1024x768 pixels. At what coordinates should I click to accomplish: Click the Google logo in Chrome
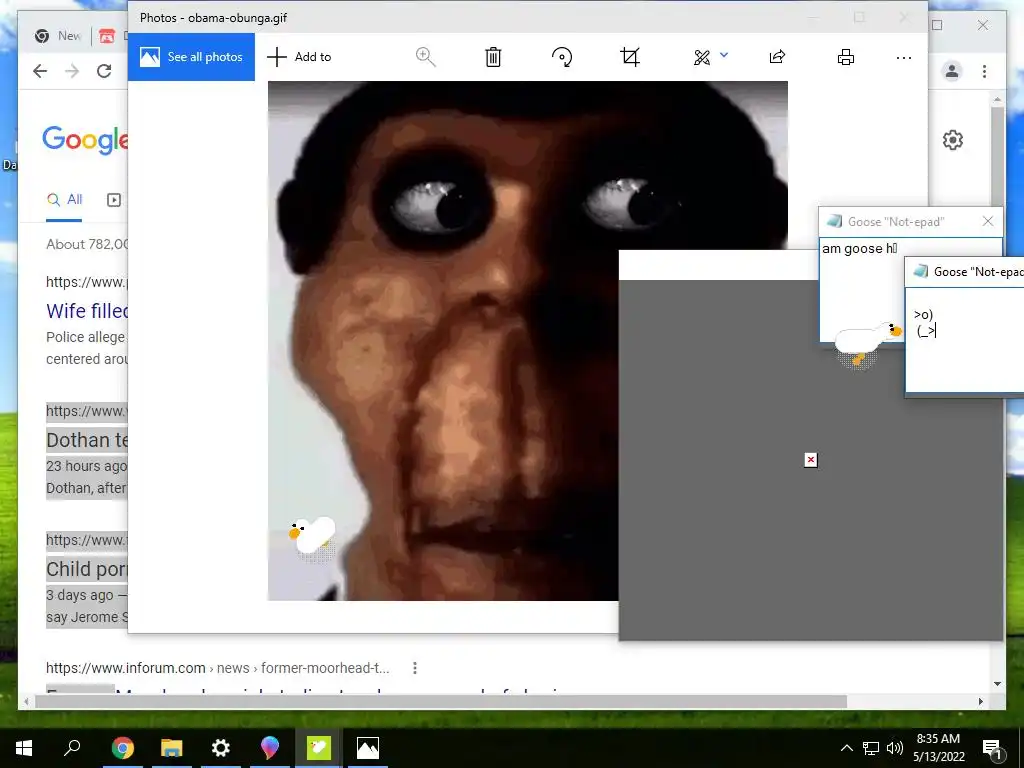[85, 139]
